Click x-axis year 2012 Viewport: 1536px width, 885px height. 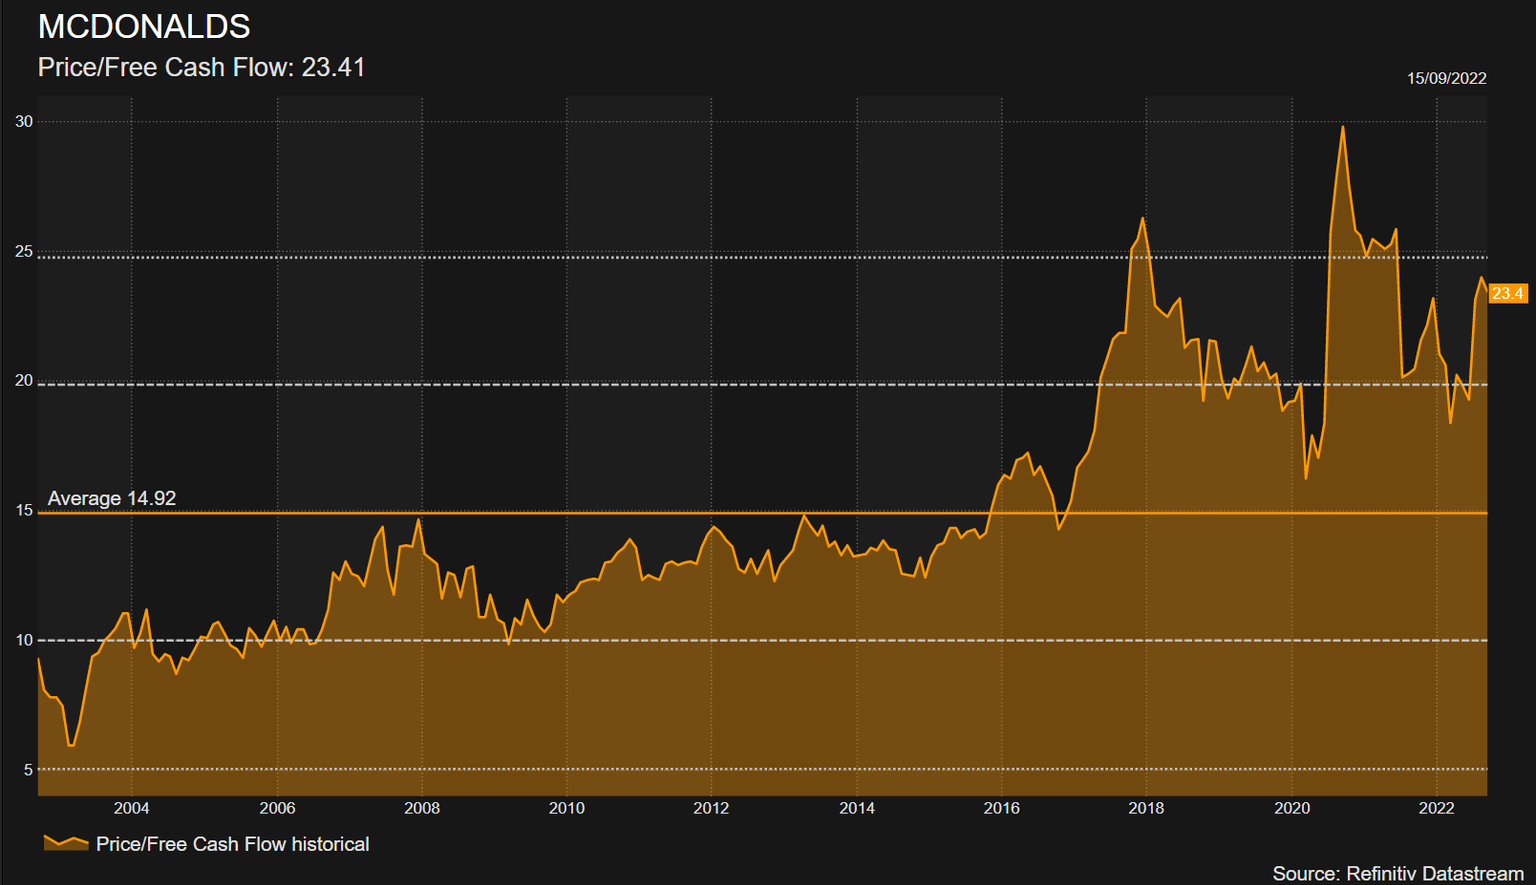coord(712,808)
